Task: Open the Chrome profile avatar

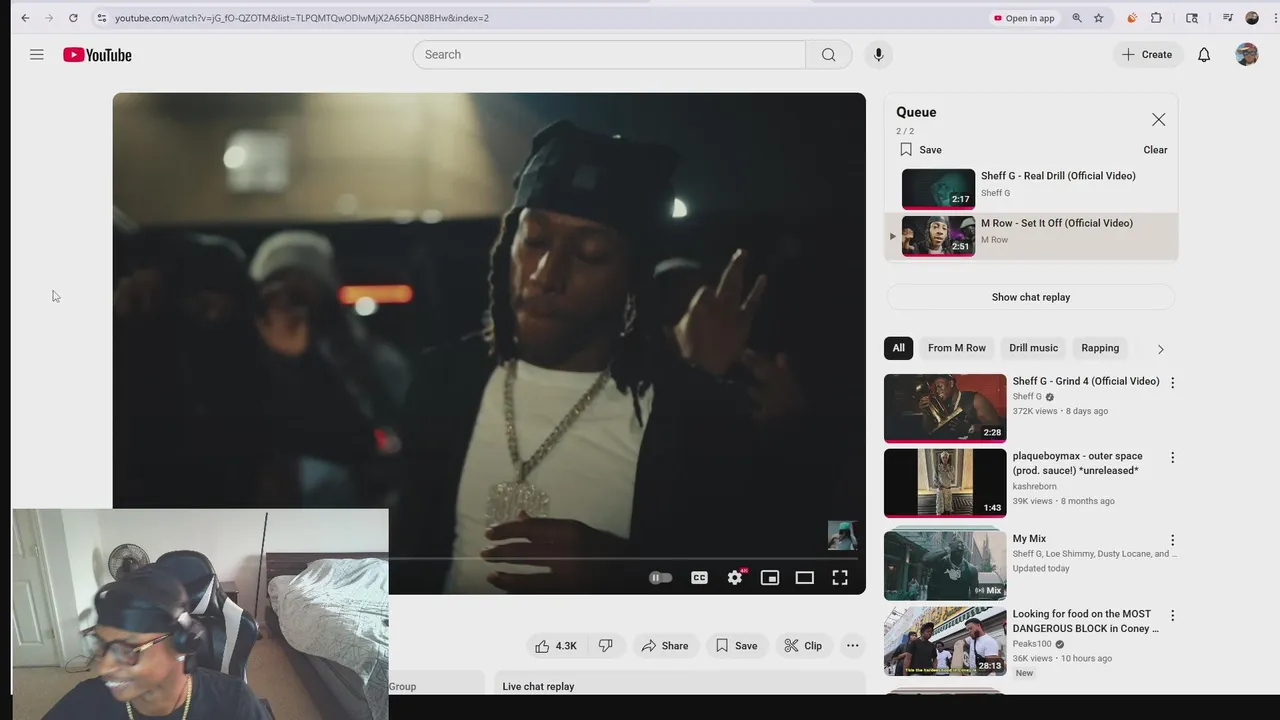Action: tap(1252, 18)
